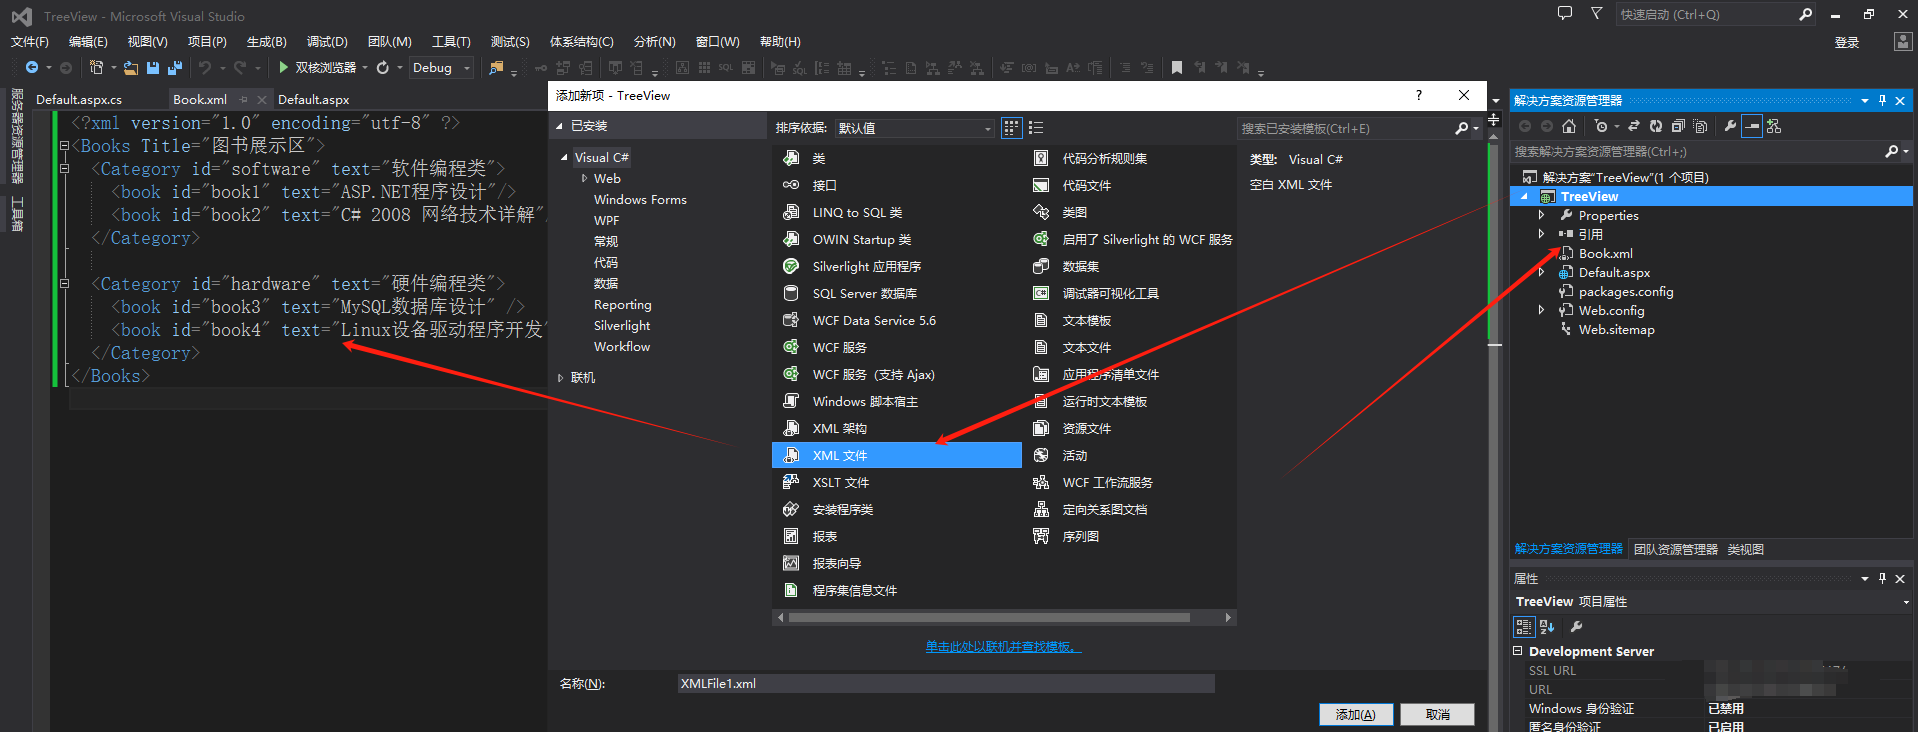Click the Sync with Active Document icon
The width and height of the screenshot is (1918, 732).
tap(1634, 126)
